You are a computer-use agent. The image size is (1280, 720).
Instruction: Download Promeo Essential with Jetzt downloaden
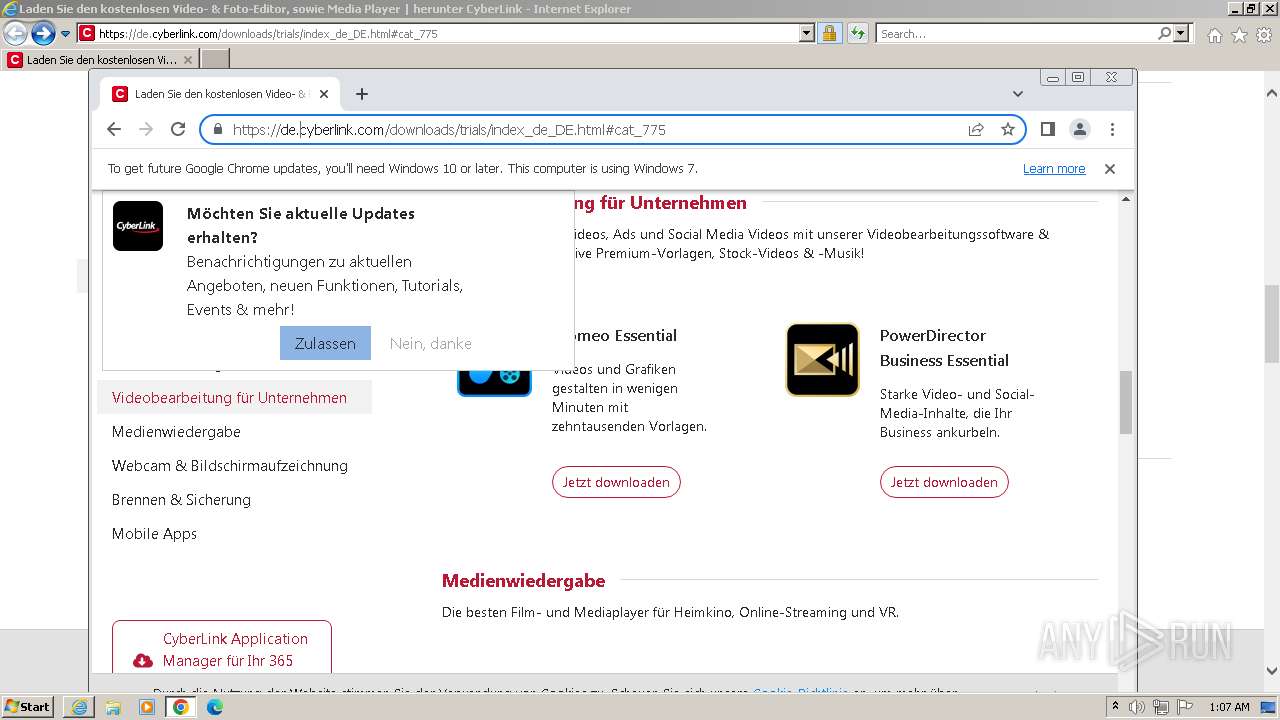[x=616, y=482]
